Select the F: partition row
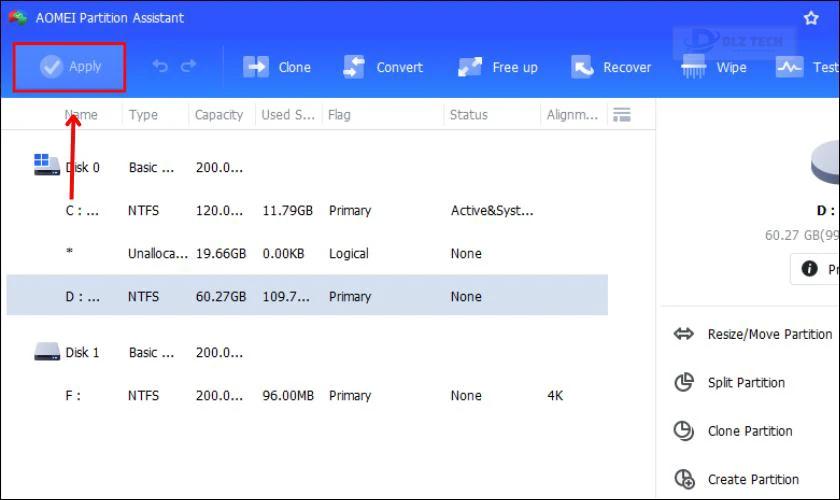The width and height of the screenshot is (840, 500). [x=307, y=395]
